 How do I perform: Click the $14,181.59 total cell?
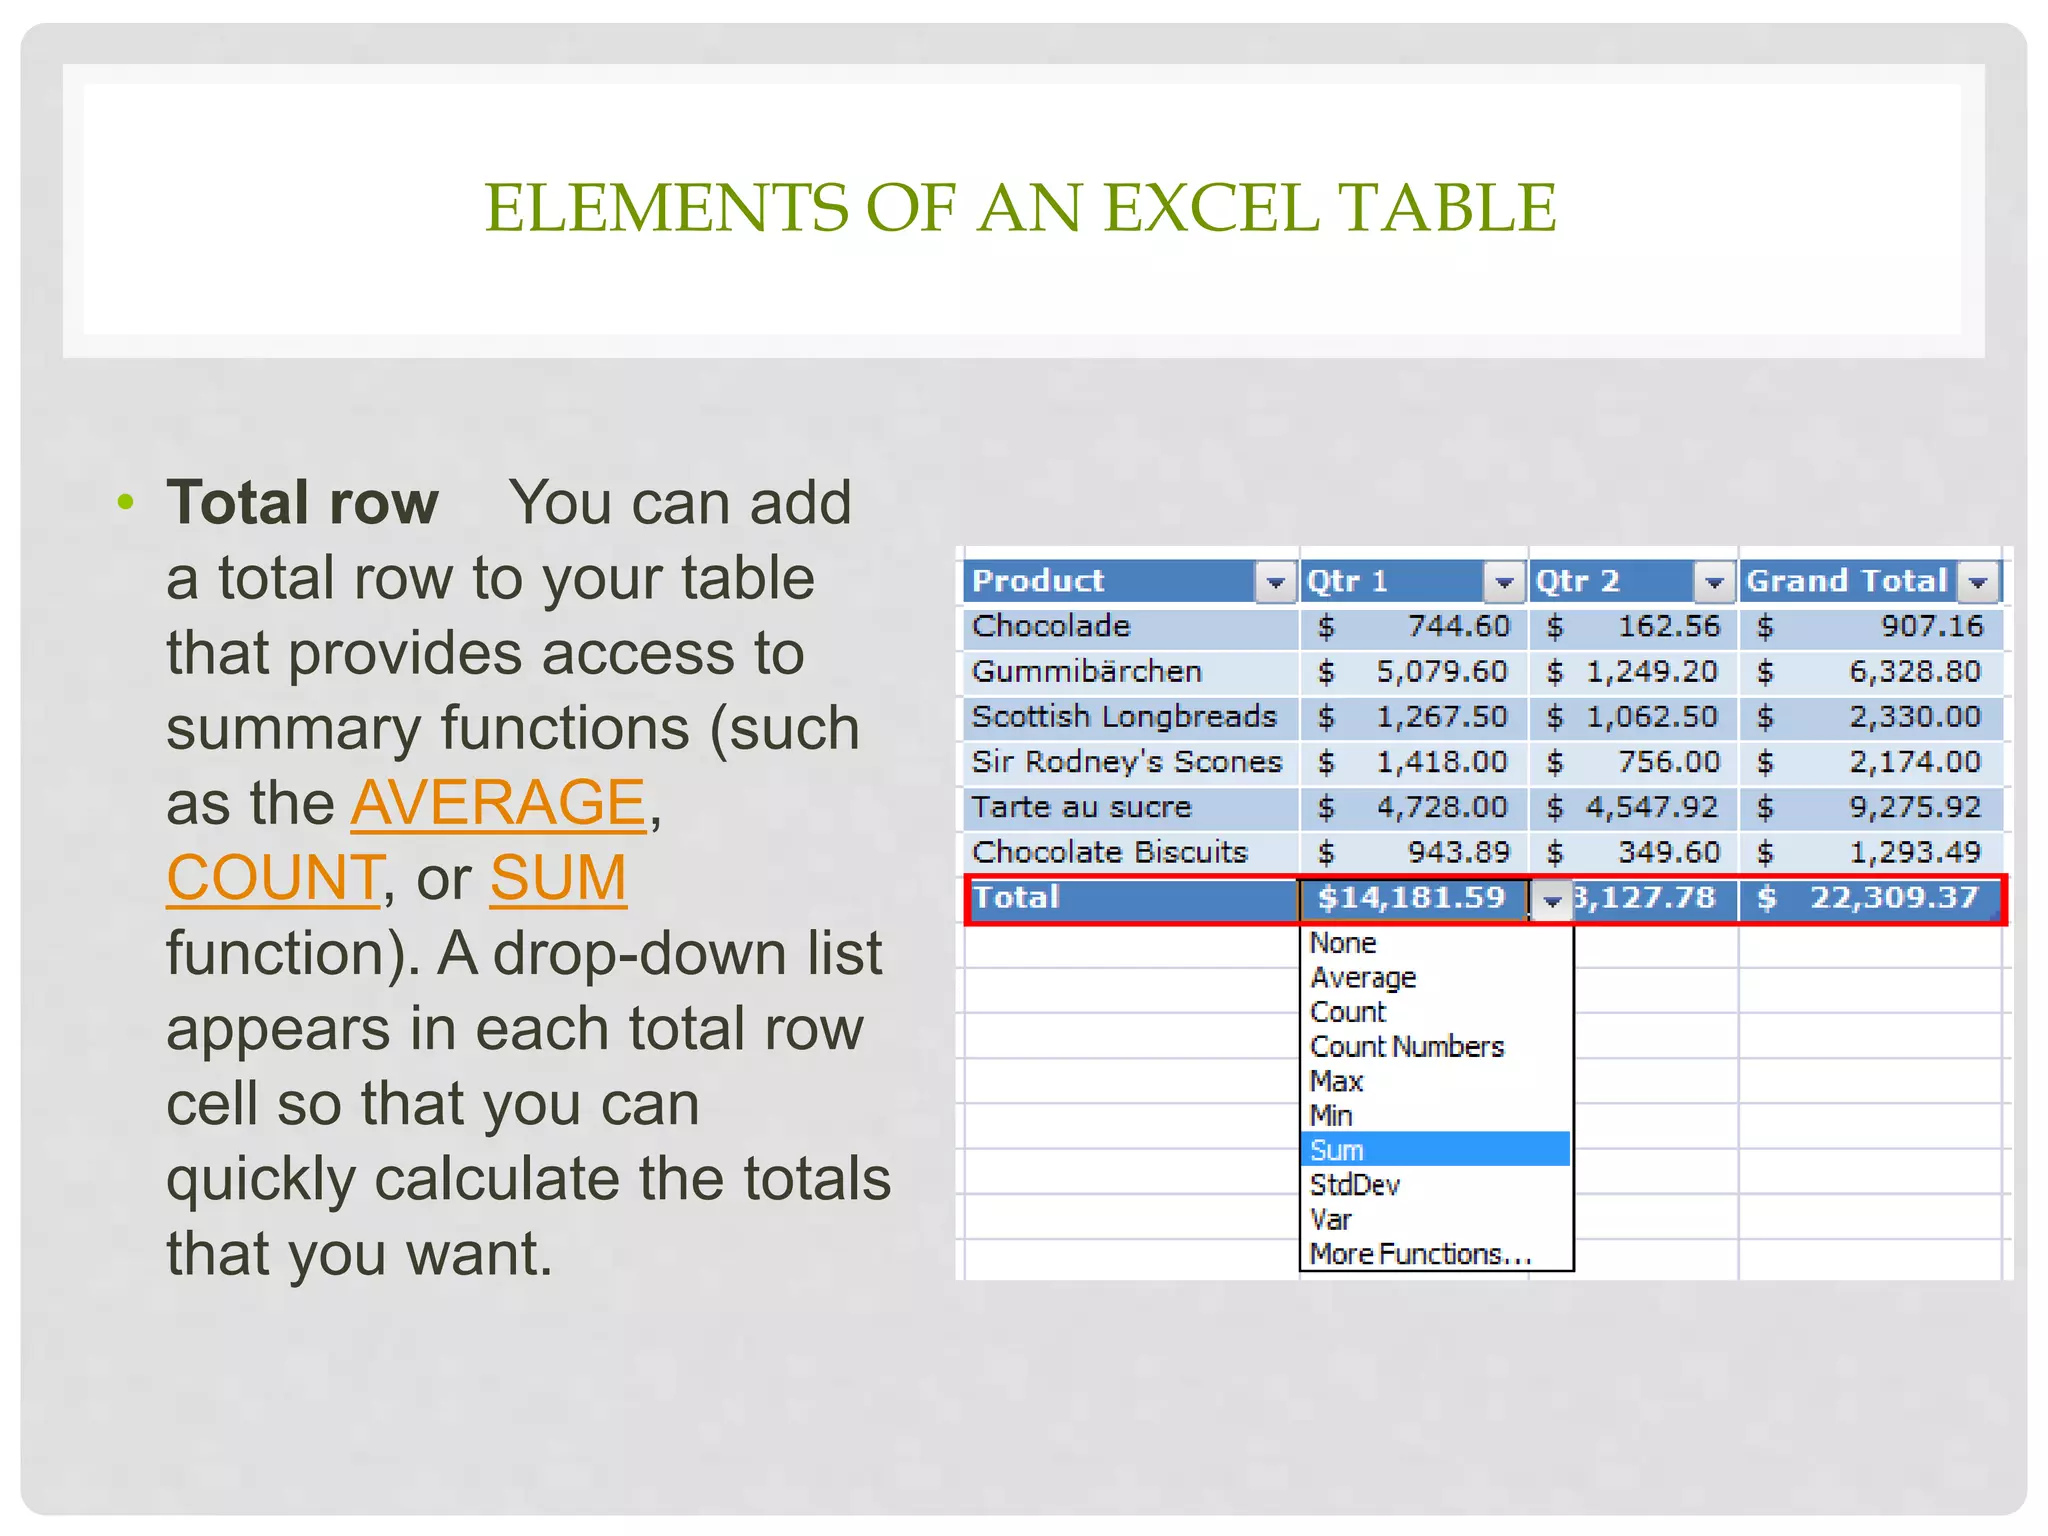pyautogui.click(x=1411, y=898)
